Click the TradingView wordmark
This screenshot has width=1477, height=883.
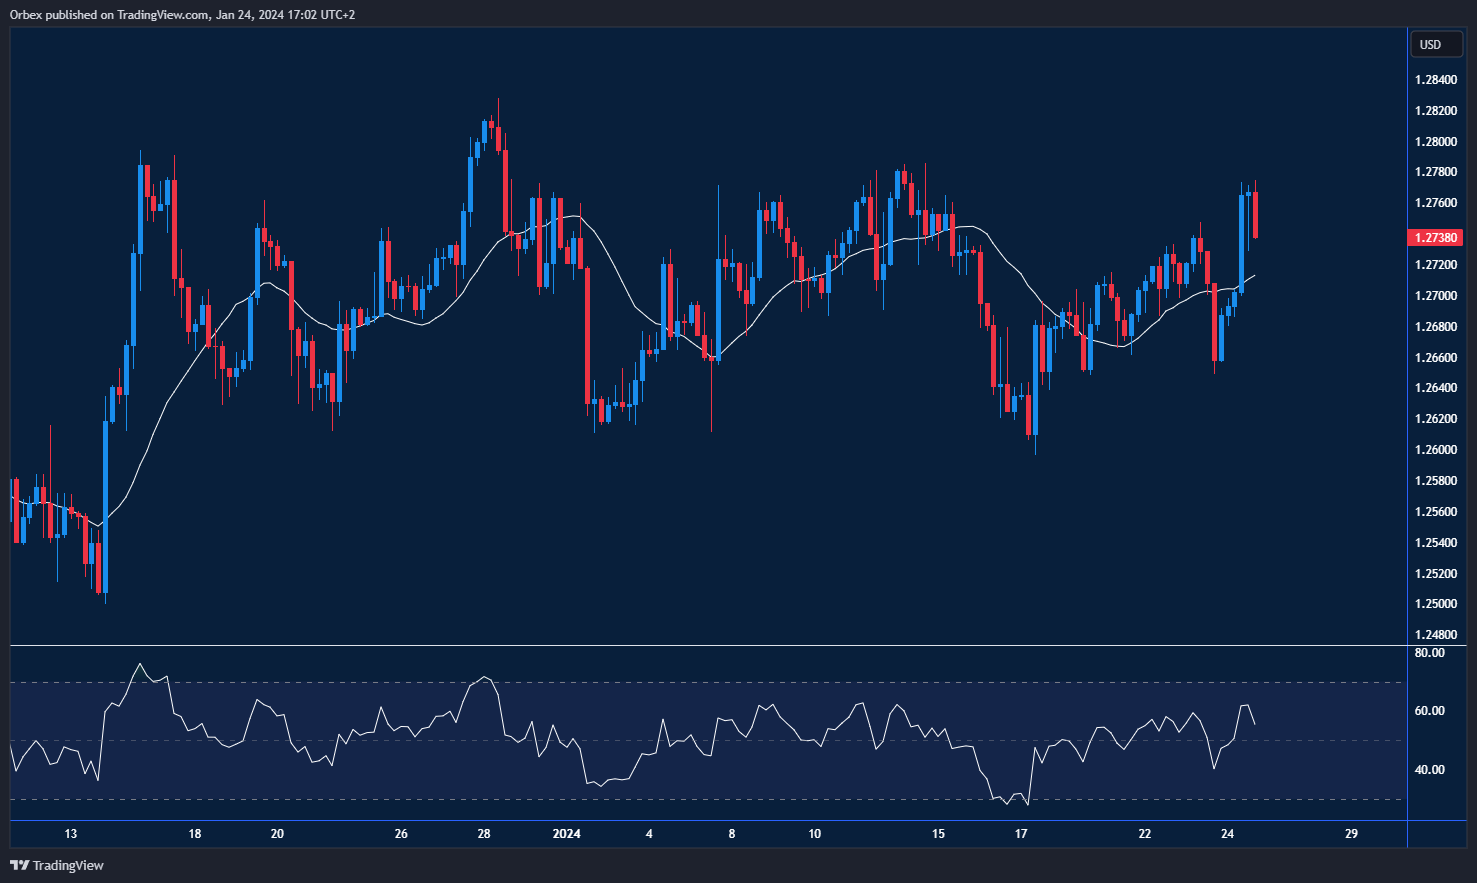click(x=70, y=865)
